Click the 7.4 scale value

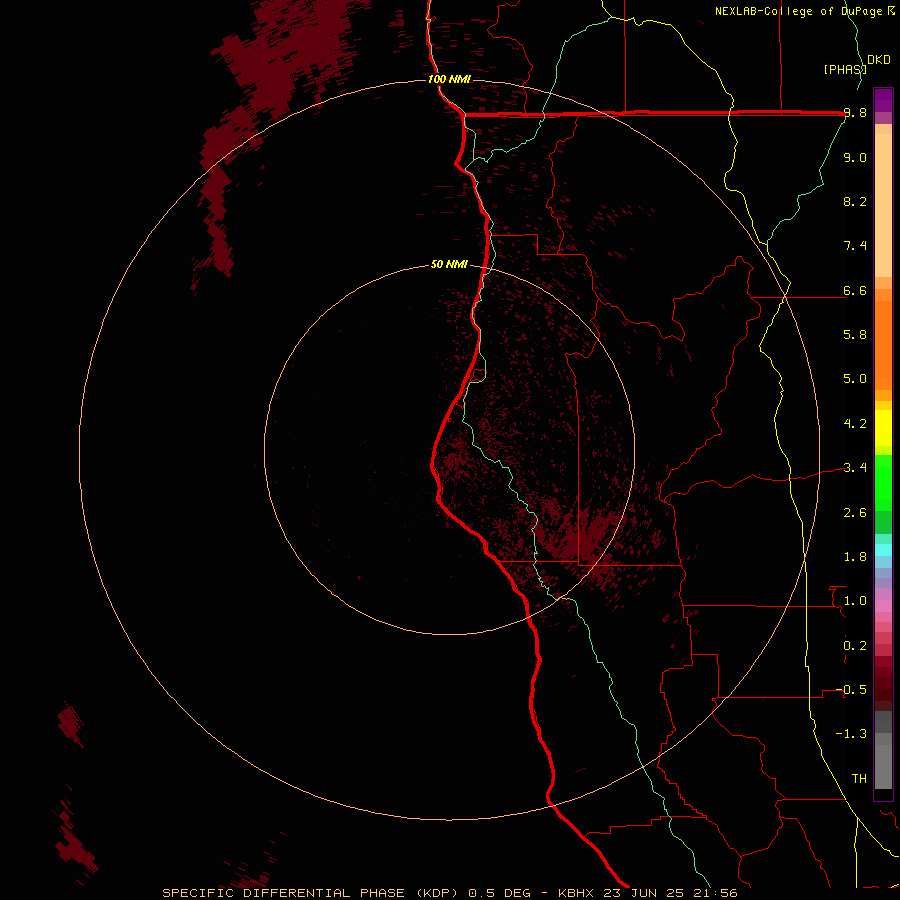point(855,246)
